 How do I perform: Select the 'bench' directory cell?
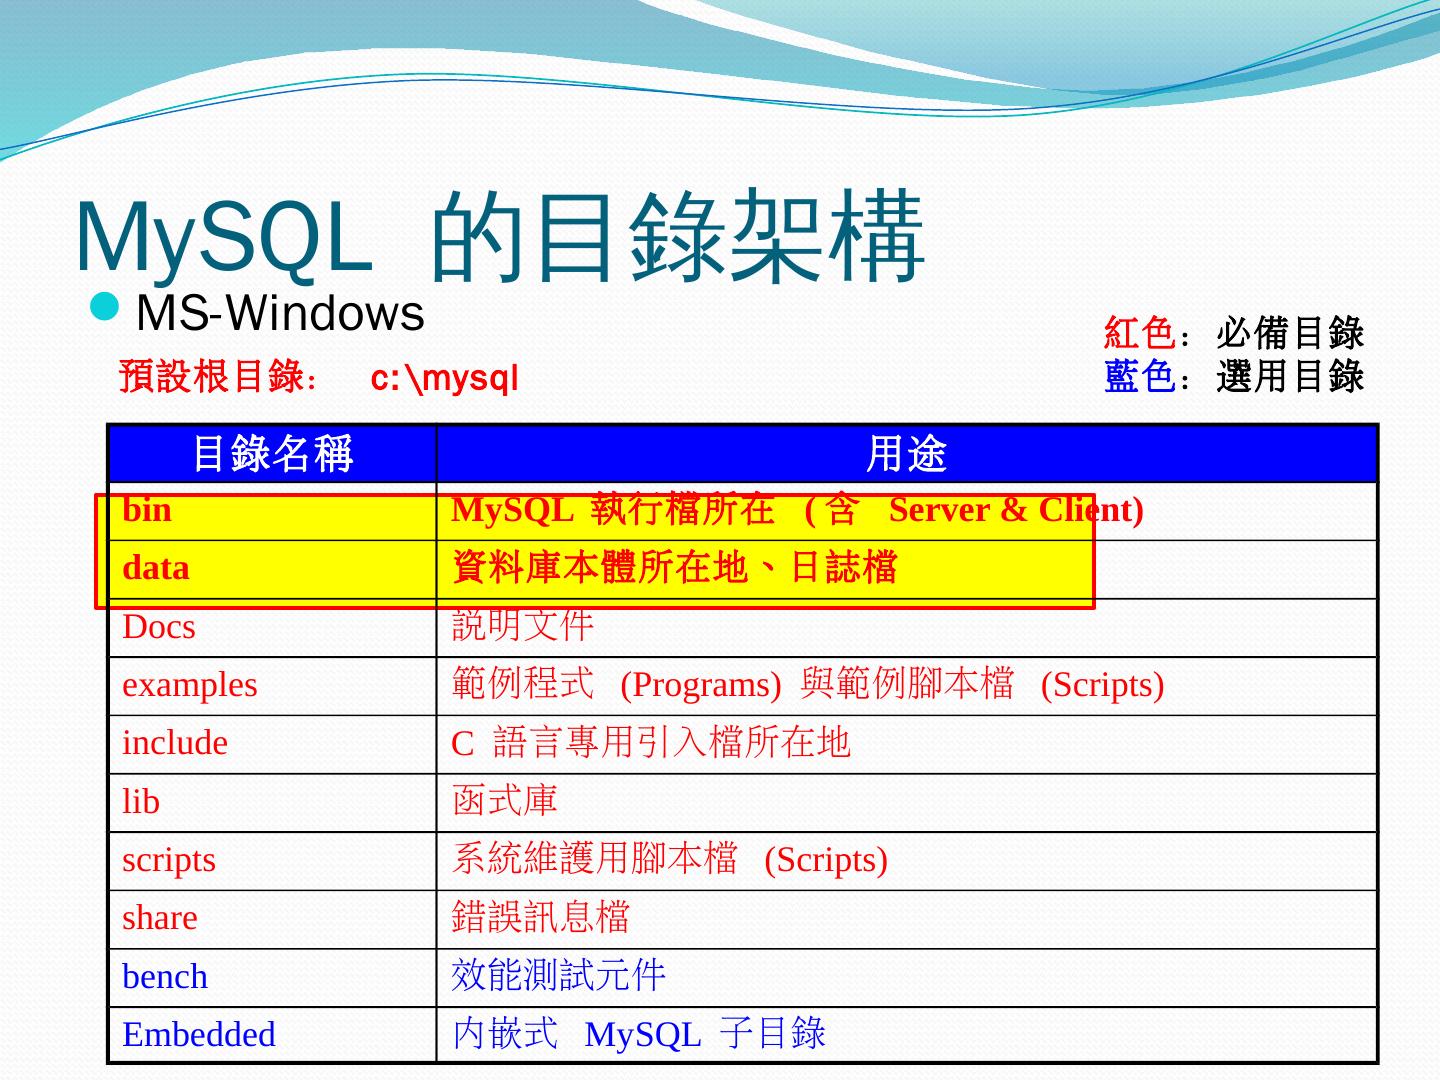pyautogui.click(x=272, y=977)
